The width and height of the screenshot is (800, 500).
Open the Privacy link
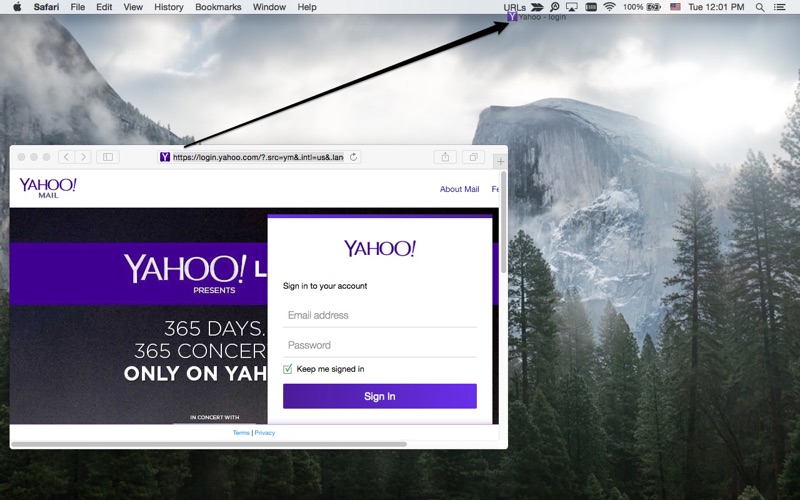[x=265, y=433]
